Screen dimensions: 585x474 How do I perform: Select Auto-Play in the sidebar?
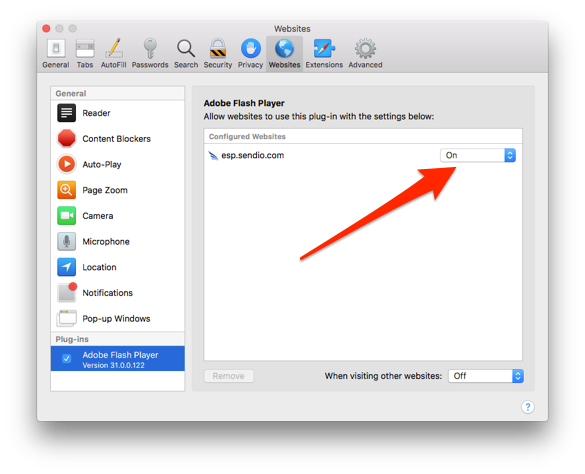(118, 164)
